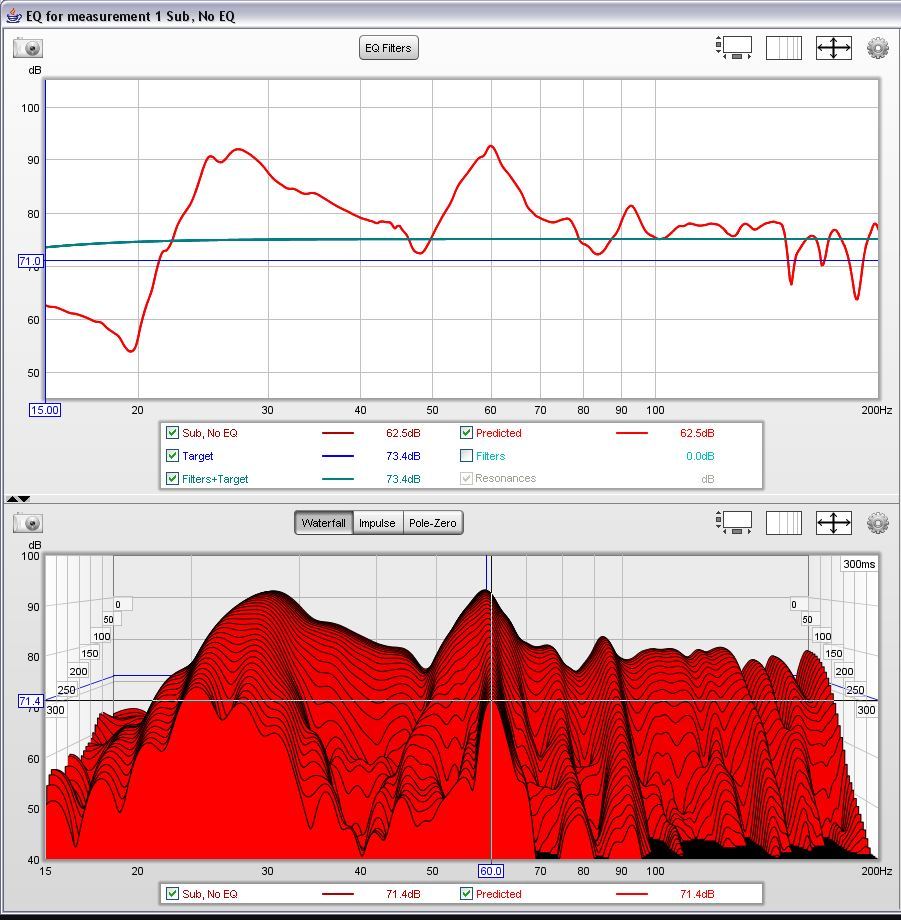Click the Waterfall tab button
Image resolution: width=901 pixels, height=920 pixels.
click(x=323, y=522)
